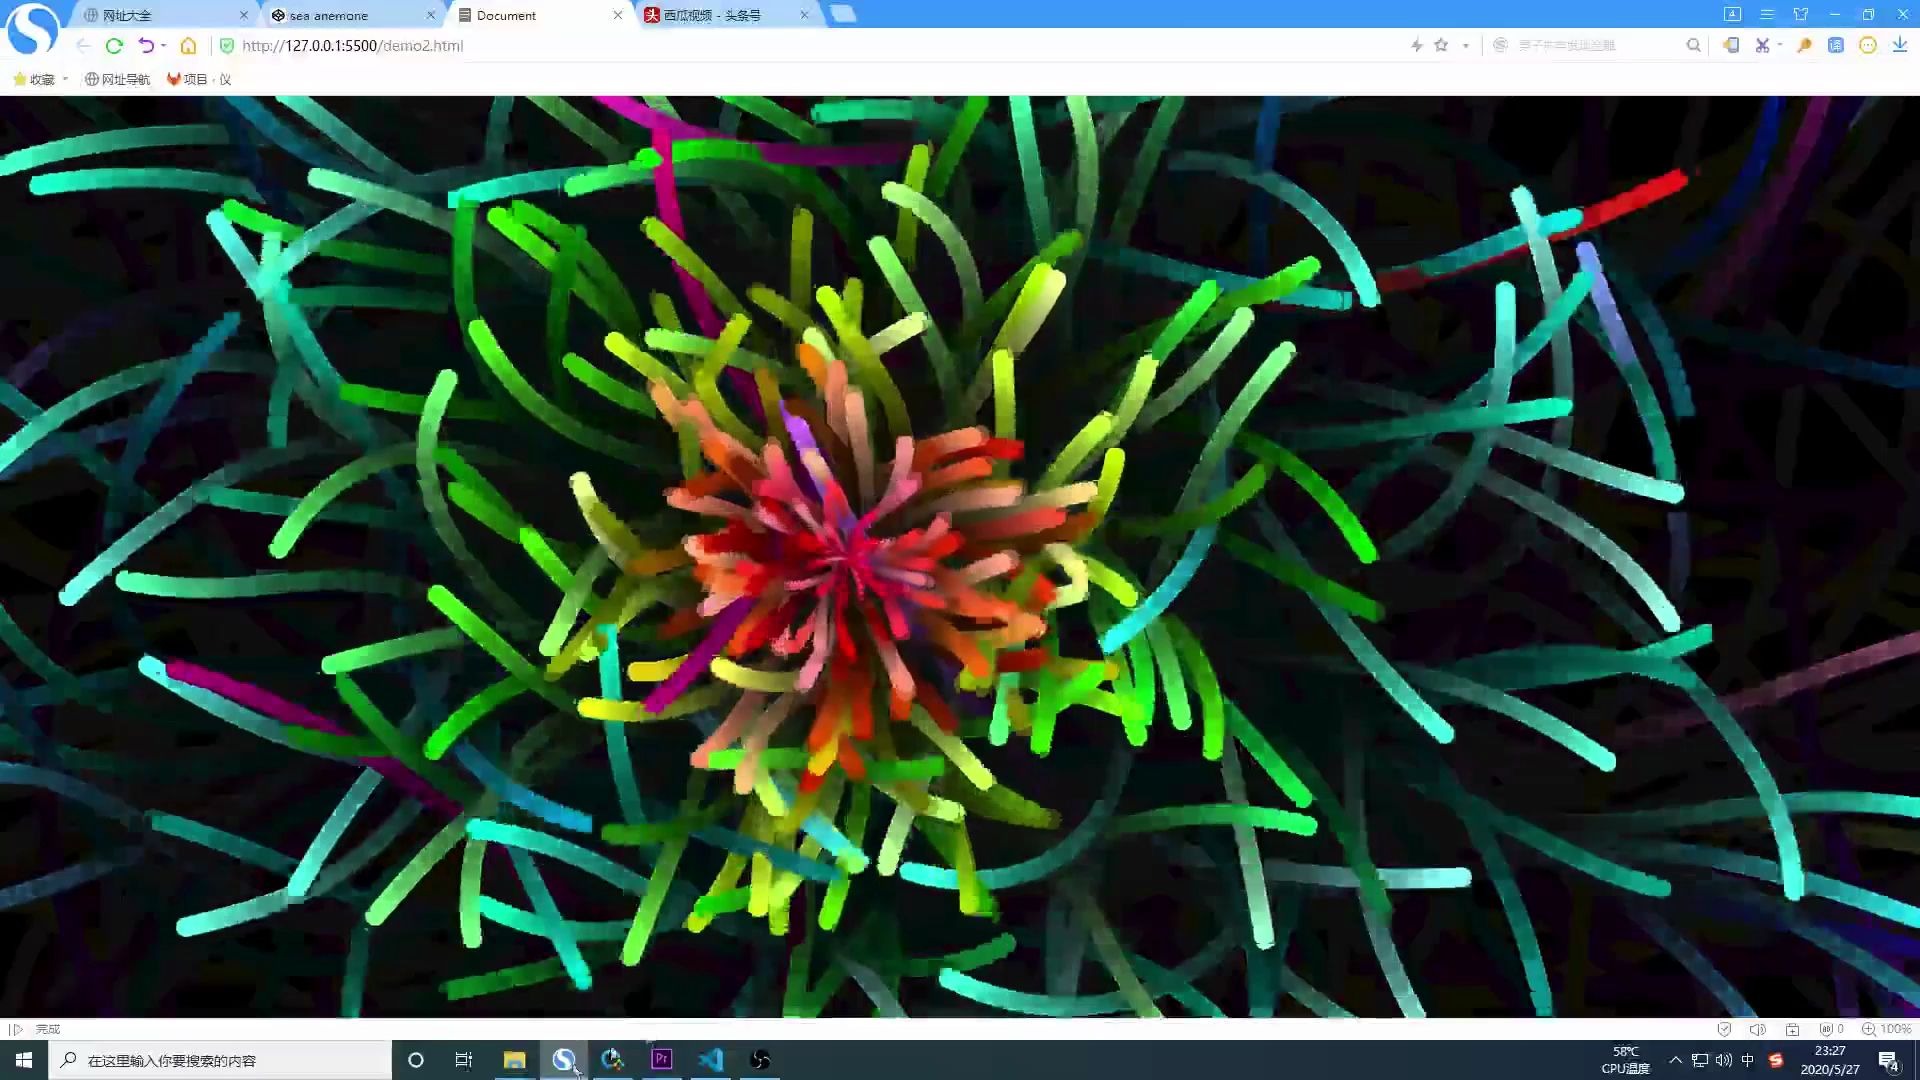Click the magnifier search icon
Screen dimensions: 1920x1080
1693,45
